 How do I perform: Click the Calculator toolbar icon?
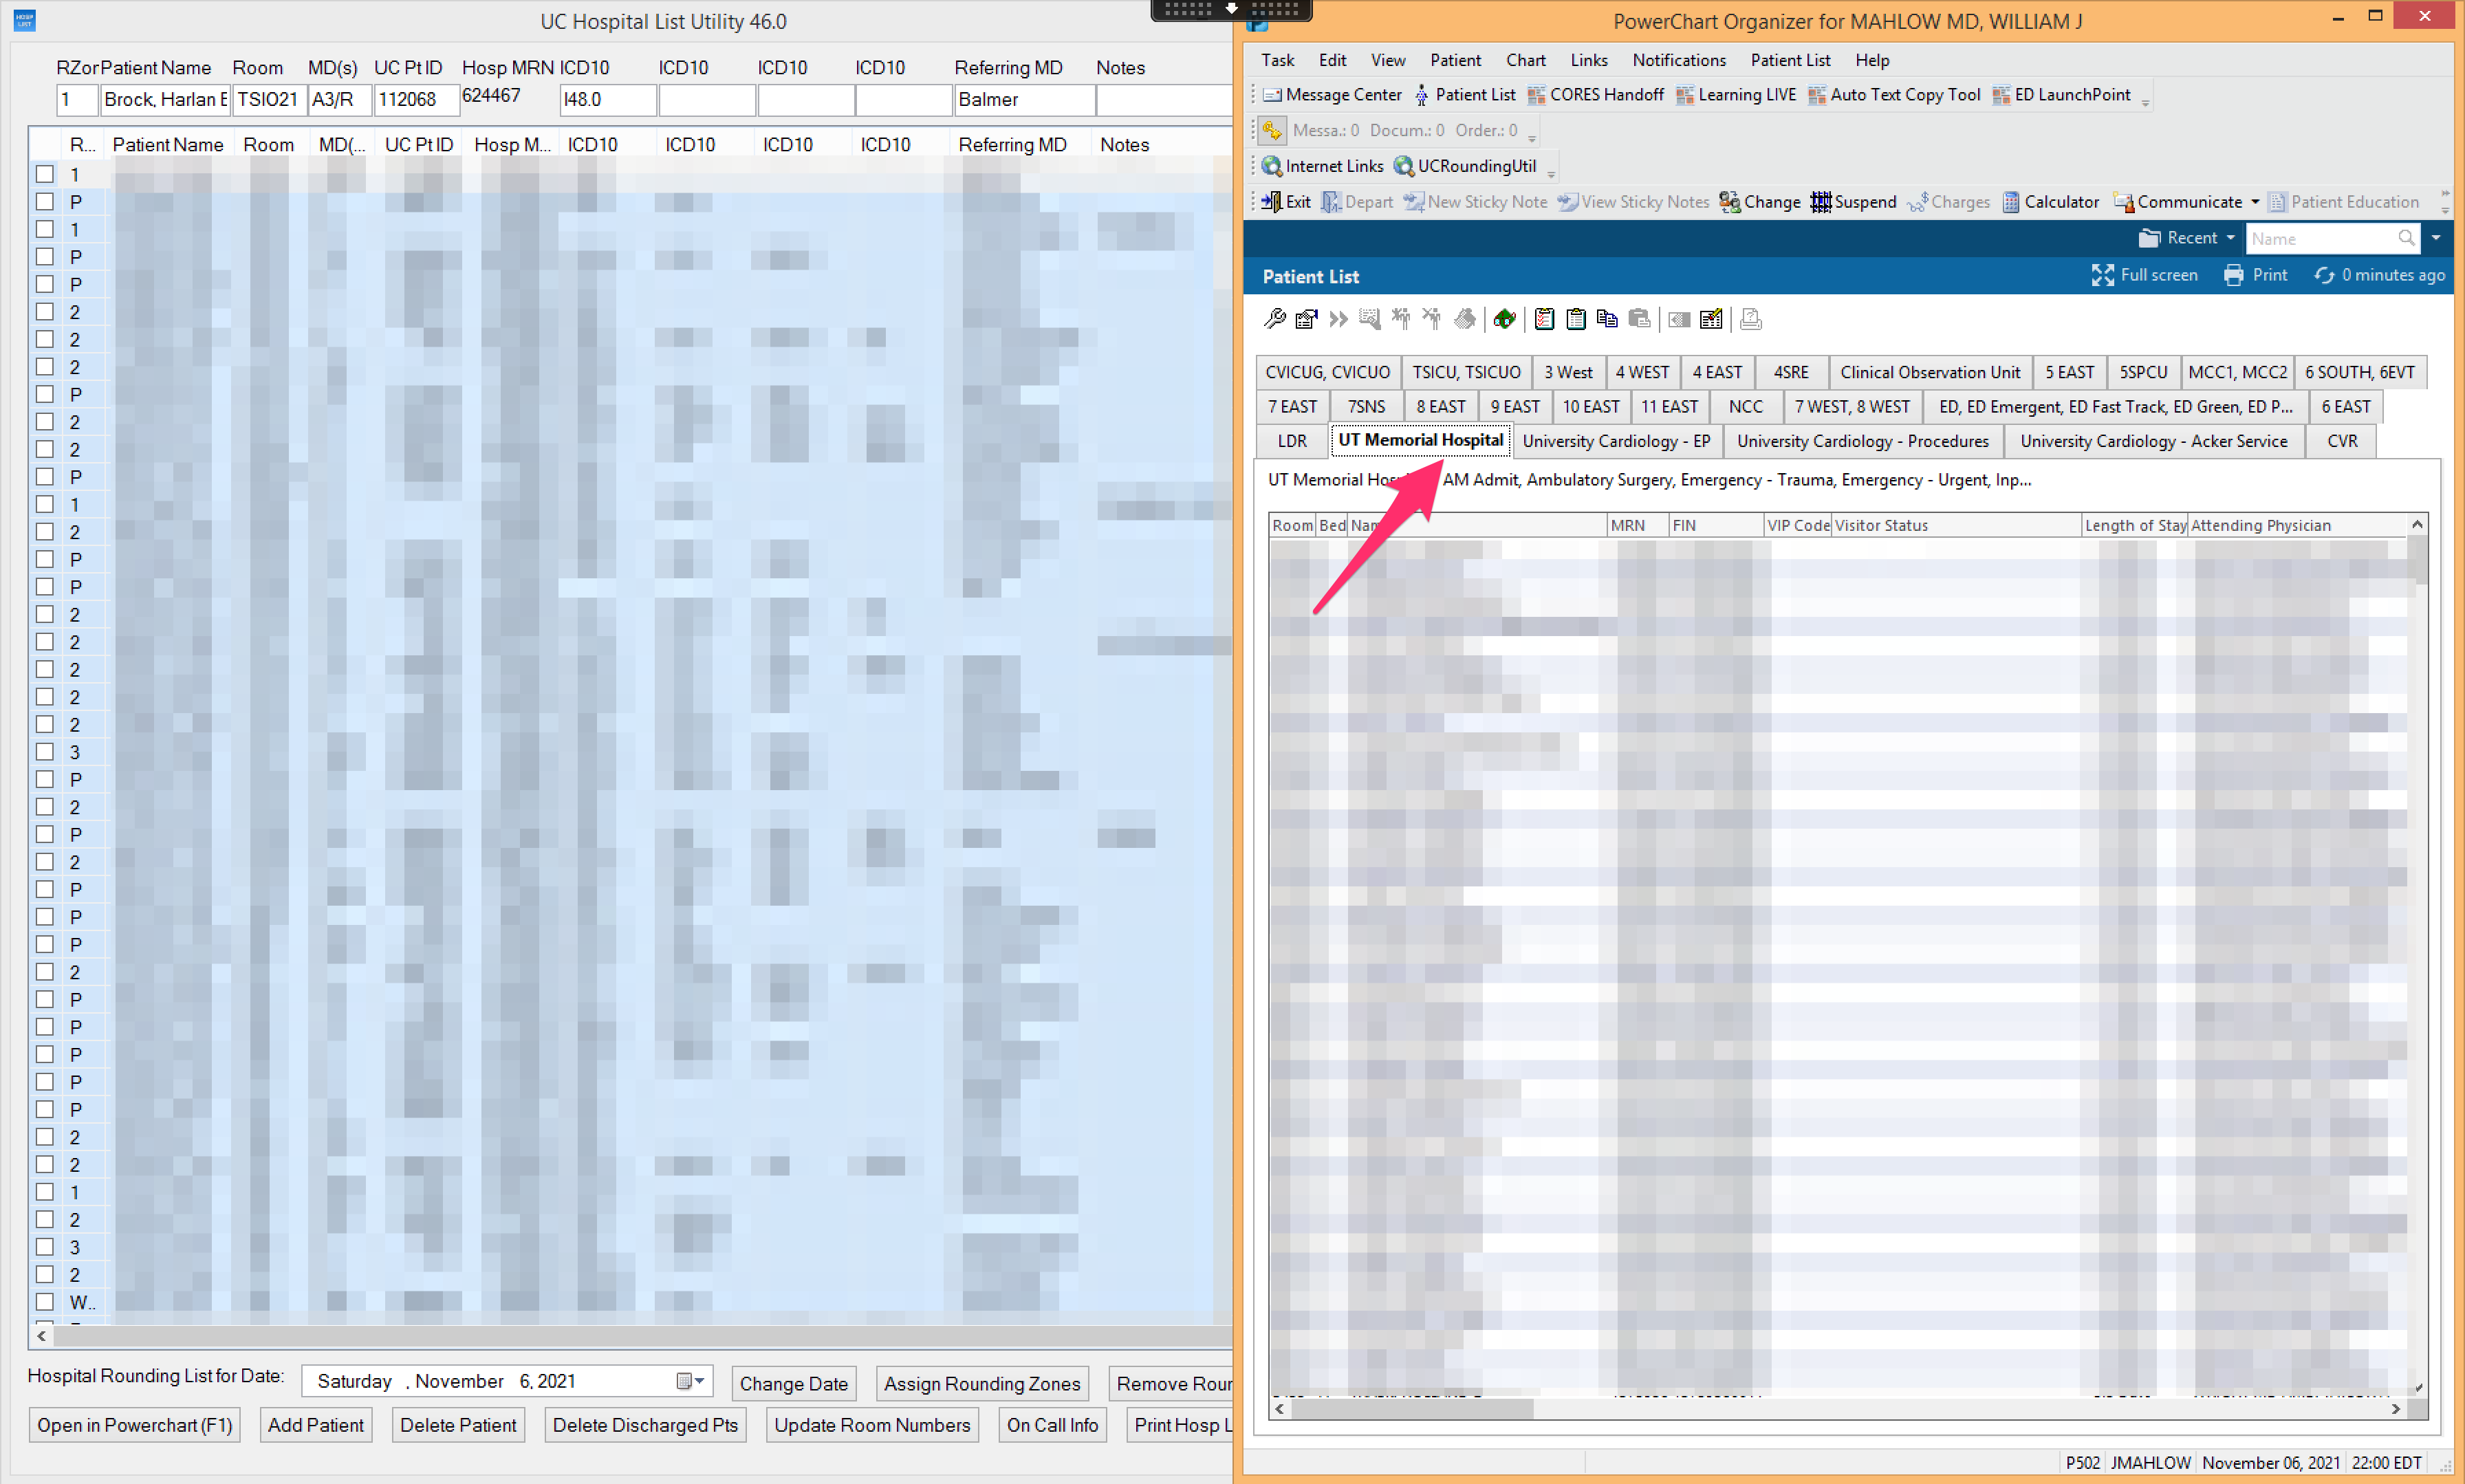pos(2010,202)
